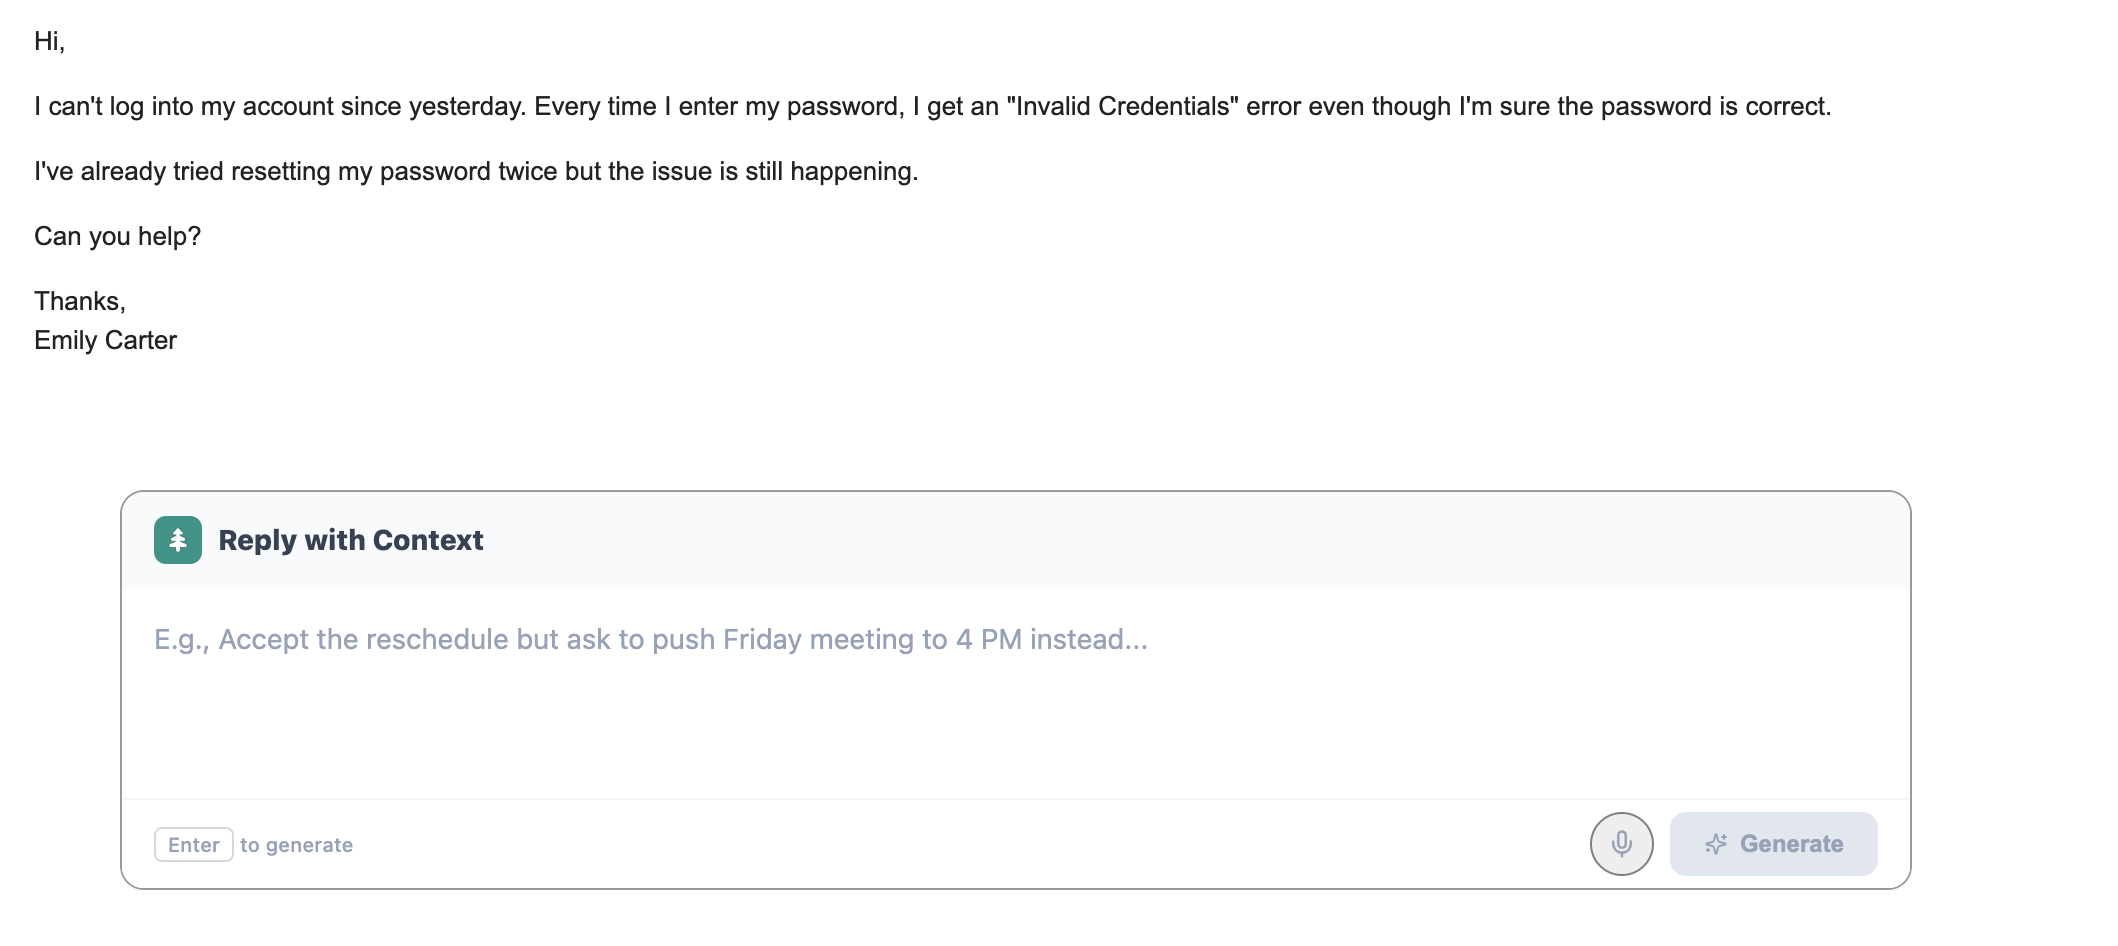
Task: Activate the microphone voice input button
Action: point(1621,844)
